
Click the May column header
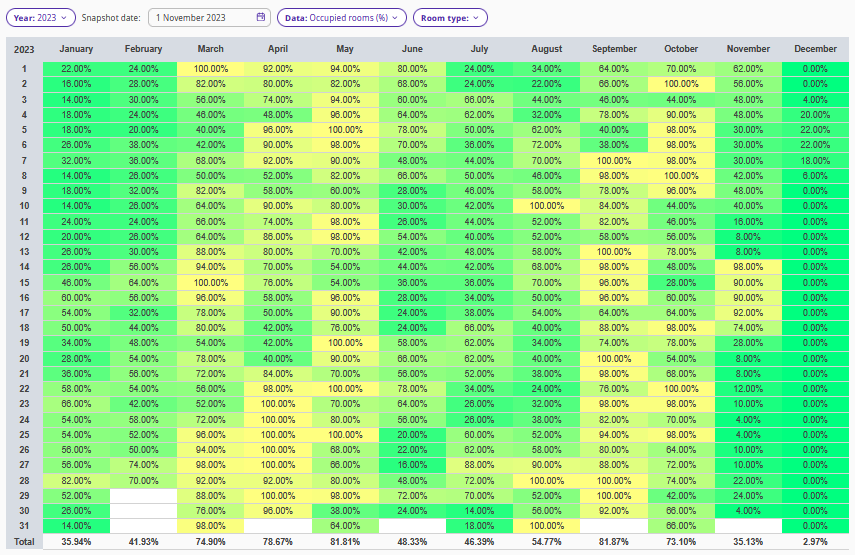point(345,49)
